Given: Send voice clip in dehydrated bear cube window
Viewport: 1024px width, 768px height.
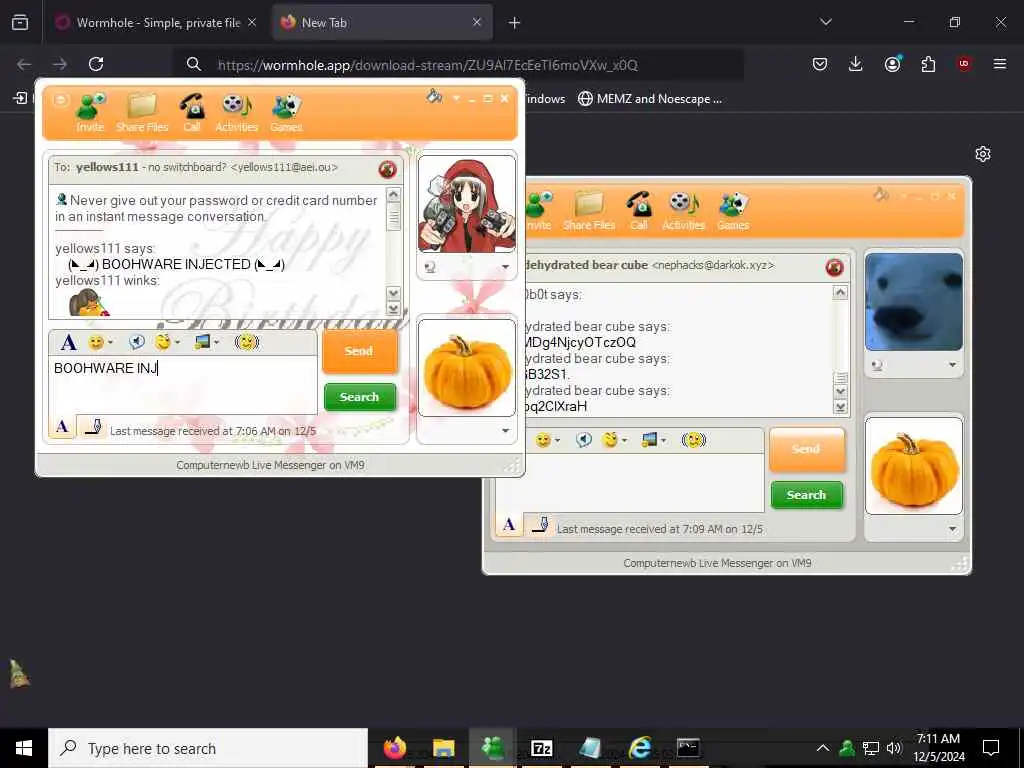Looking at the screenshot, I should 583,440.
